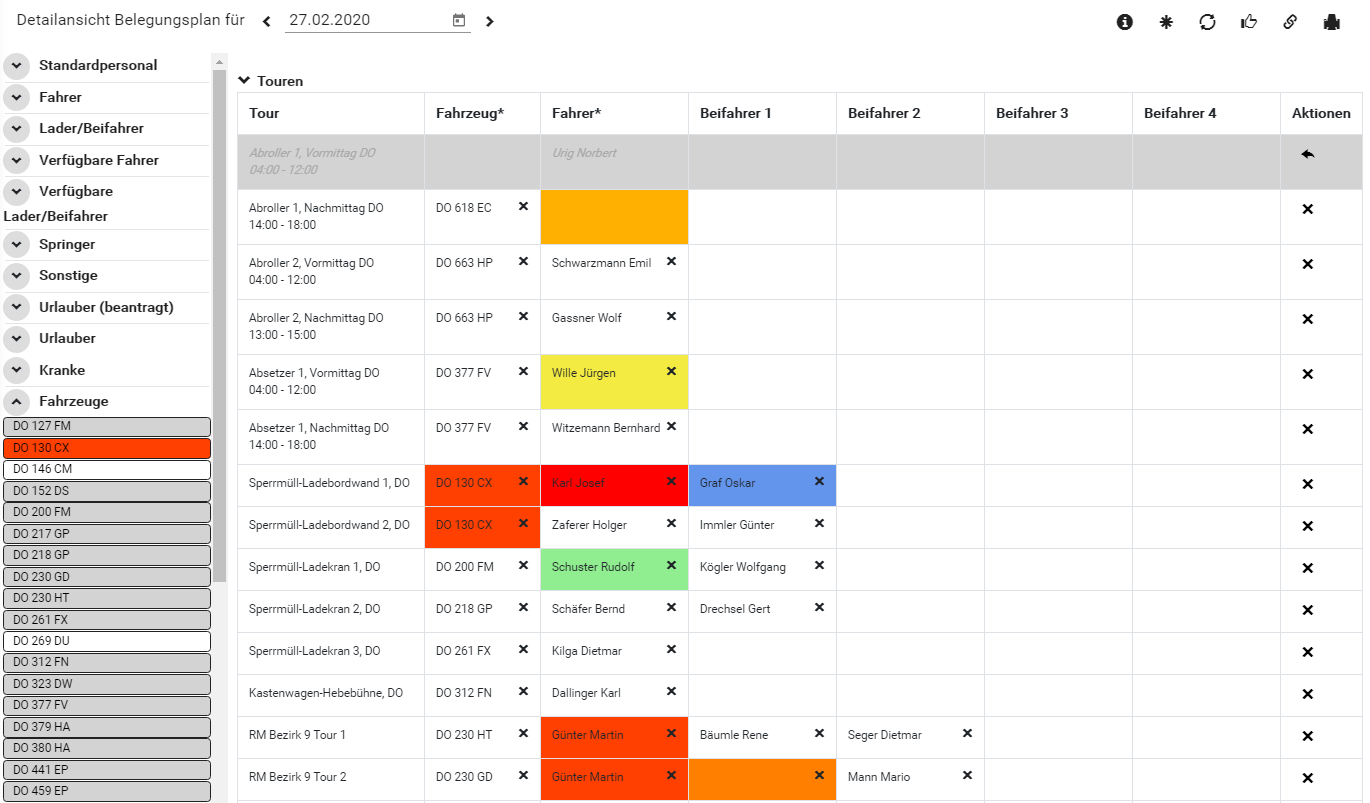Remove driver Gassner Wolf
Viewport: 1370px width, 803px height.
tap(671, 316)
